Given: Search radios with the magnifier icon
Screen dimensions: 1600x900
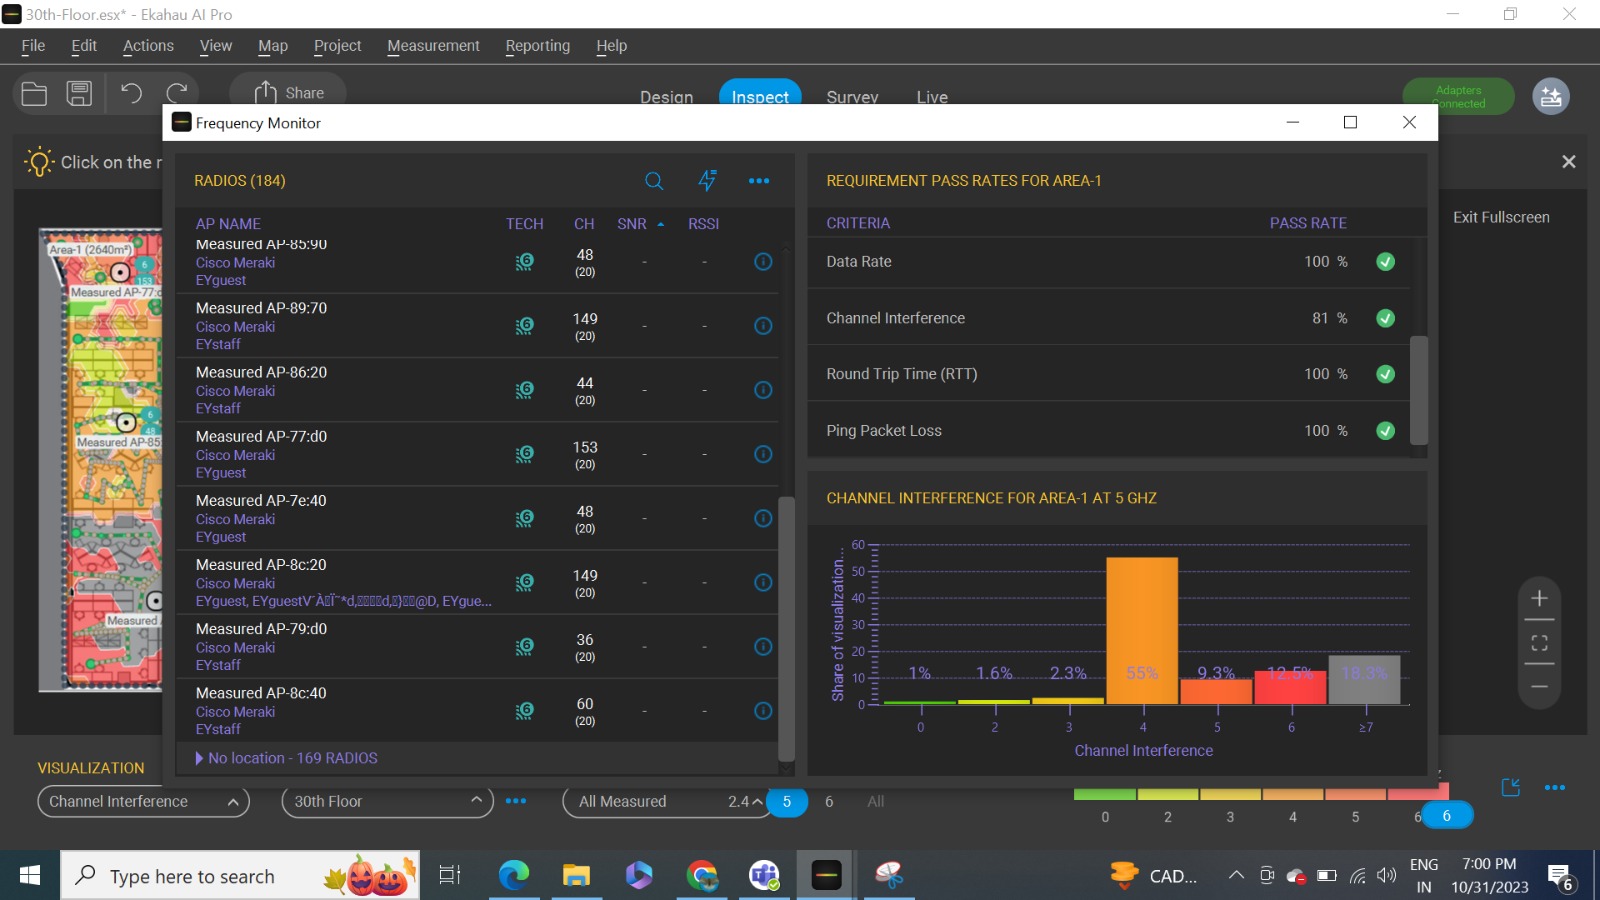Looking at the screenshot, I should click(x=654, y=181).
